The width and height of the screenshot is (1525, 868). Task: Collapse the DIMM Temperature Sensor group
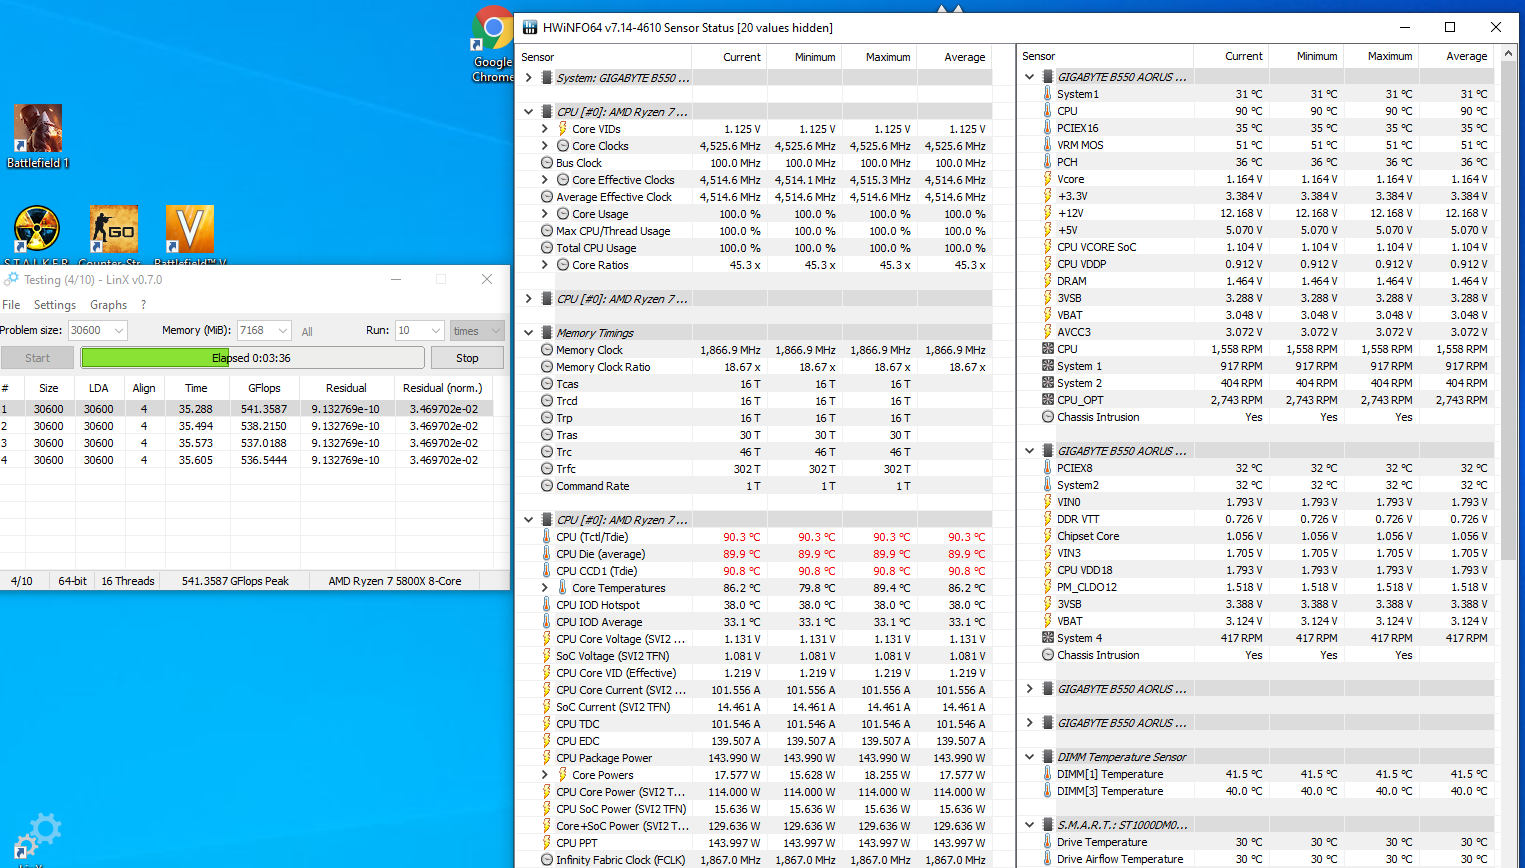1029,757
